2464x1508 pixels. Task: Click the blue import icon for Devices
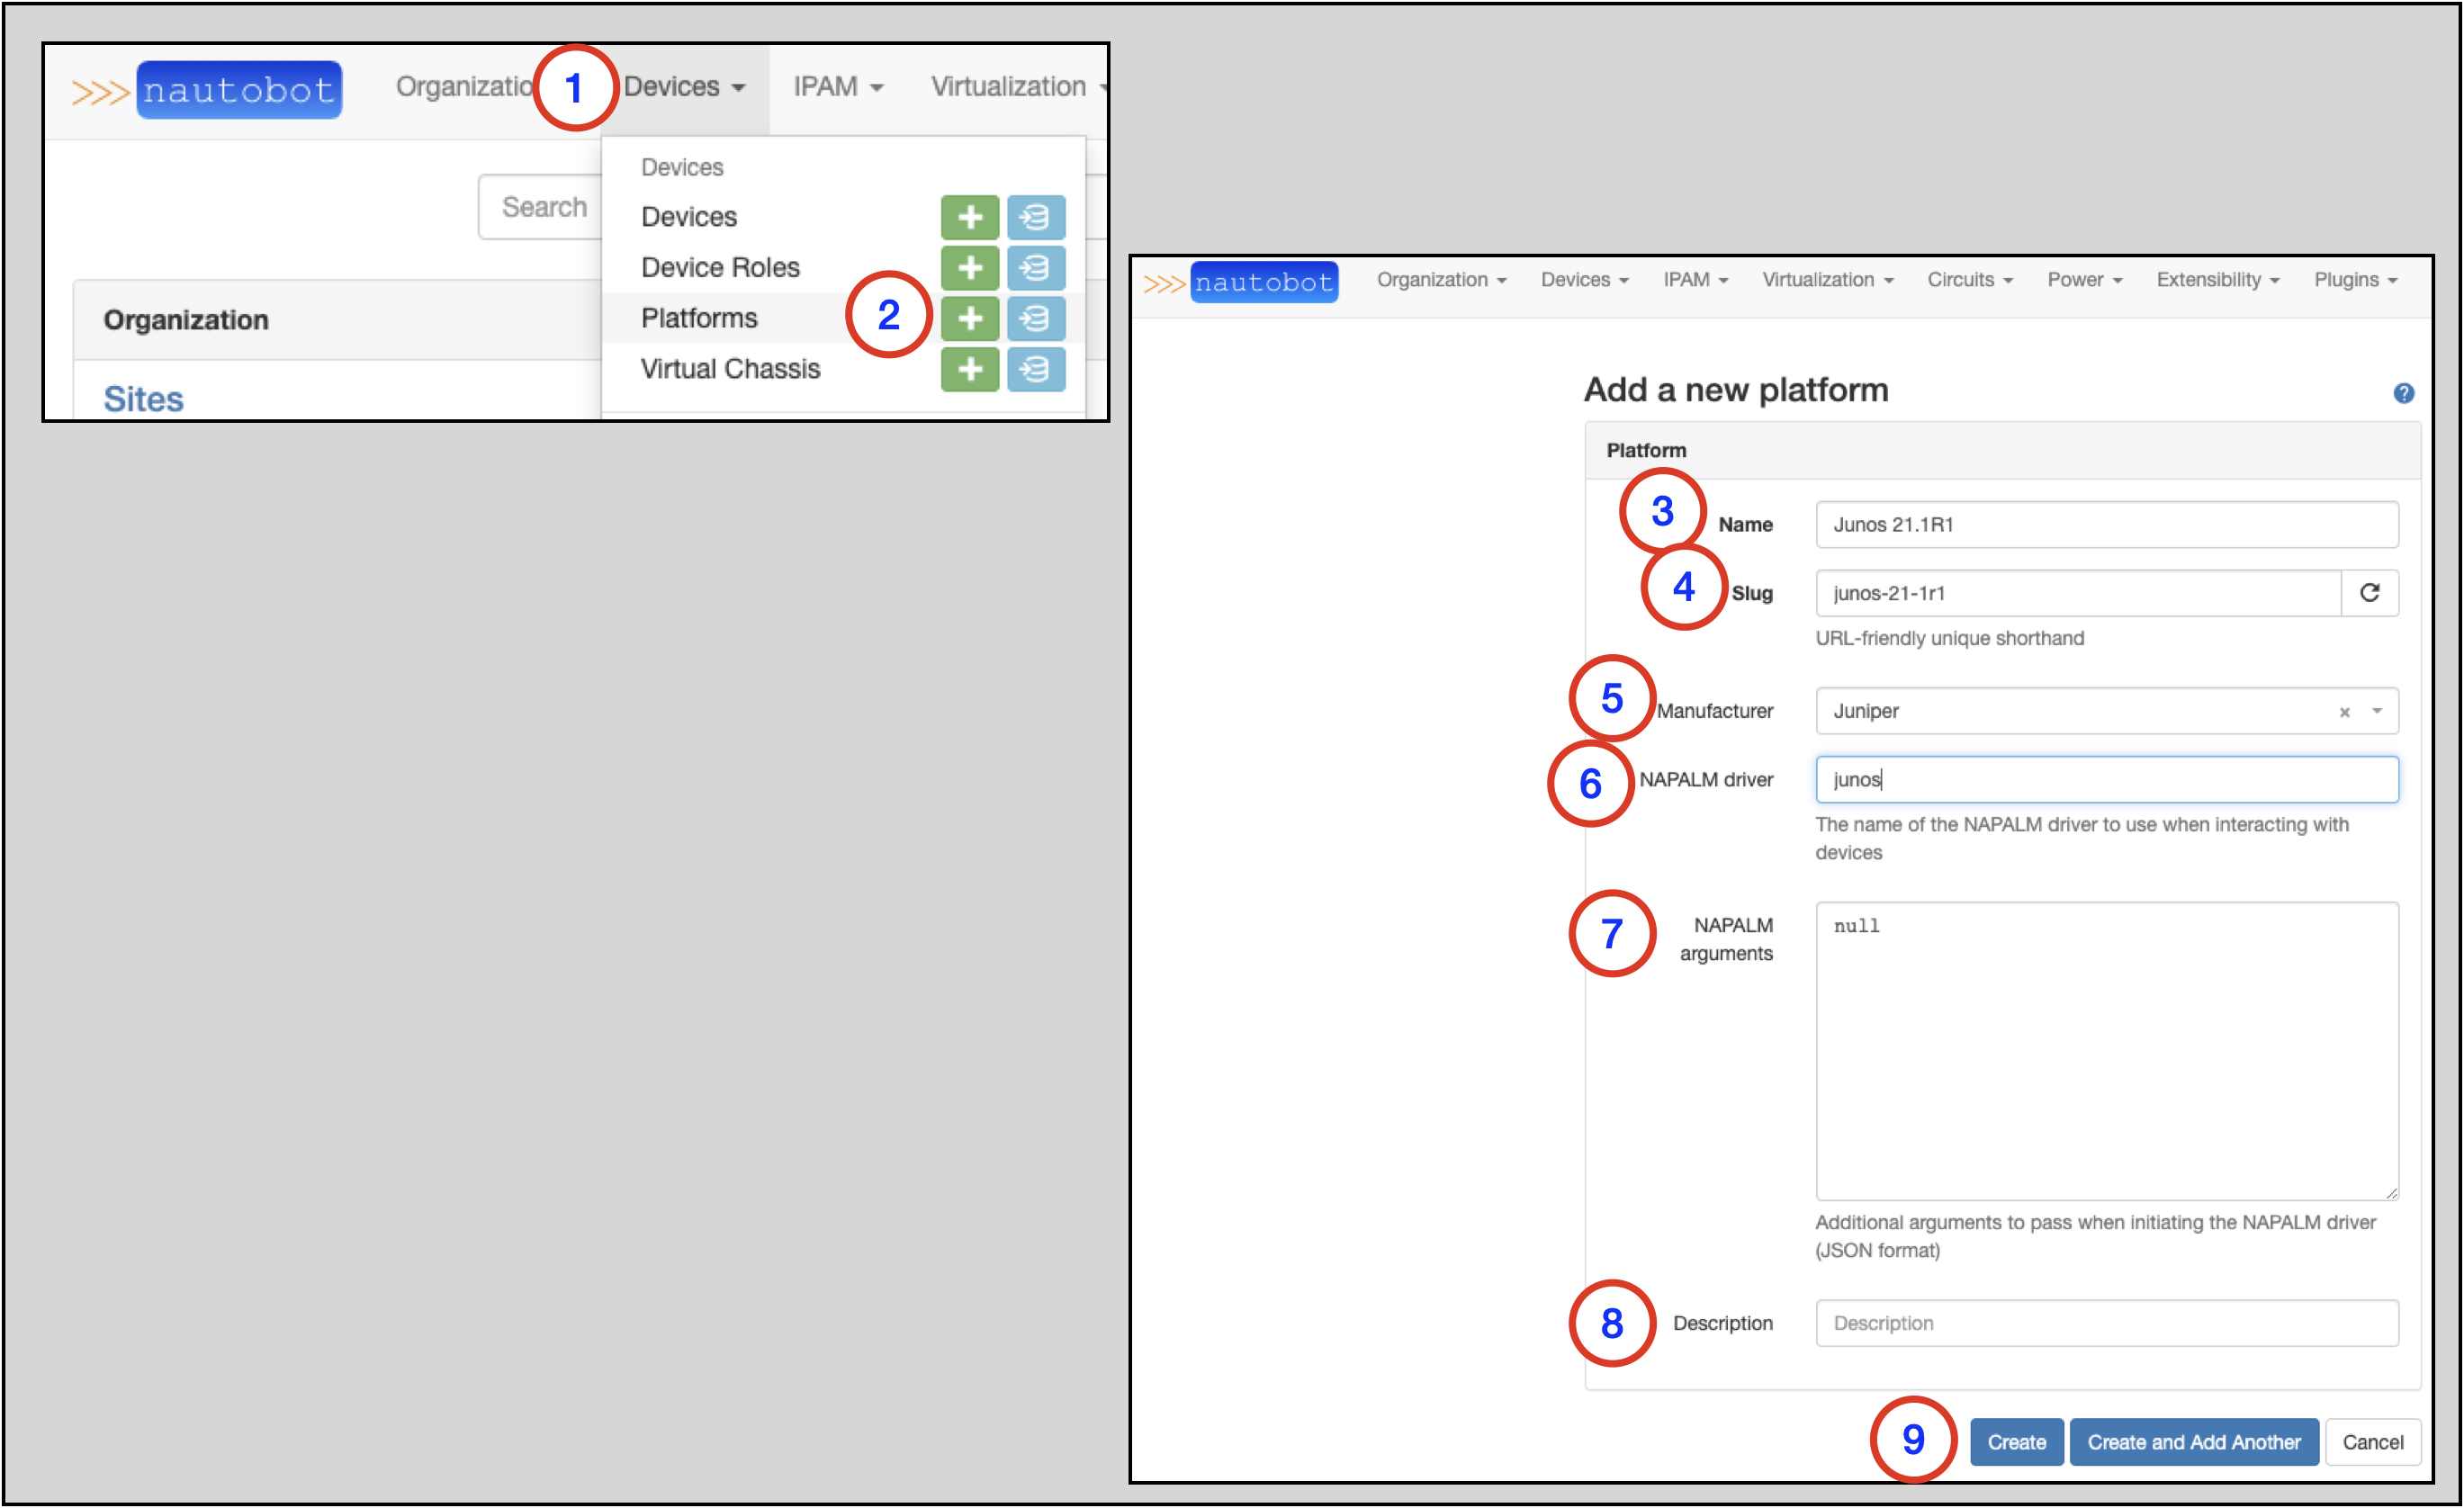pyautogui.click(x=1035, y=217)
